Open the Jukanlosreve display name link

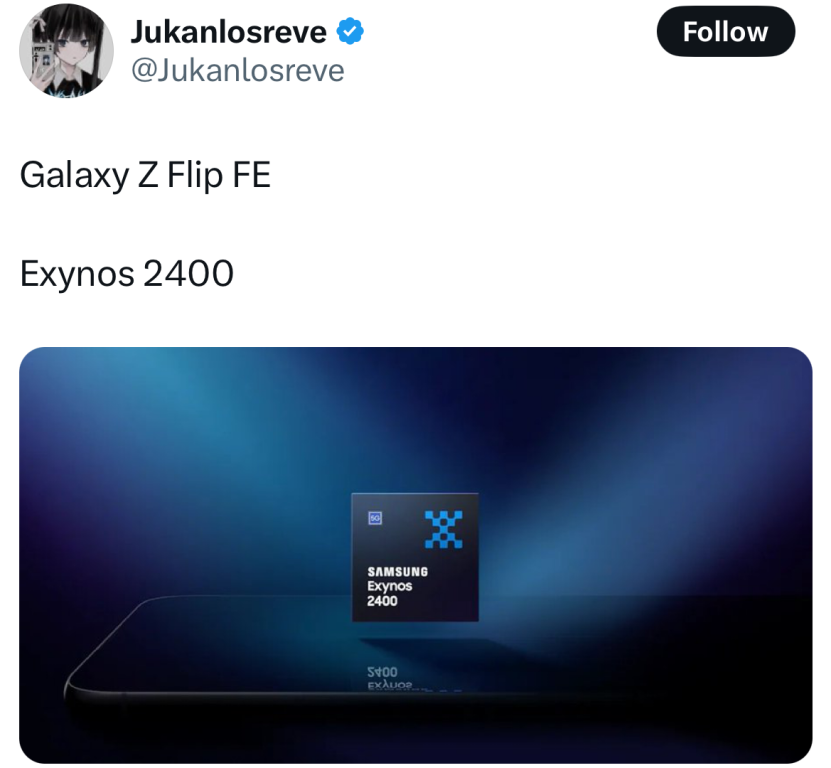[x=228, y=32]
